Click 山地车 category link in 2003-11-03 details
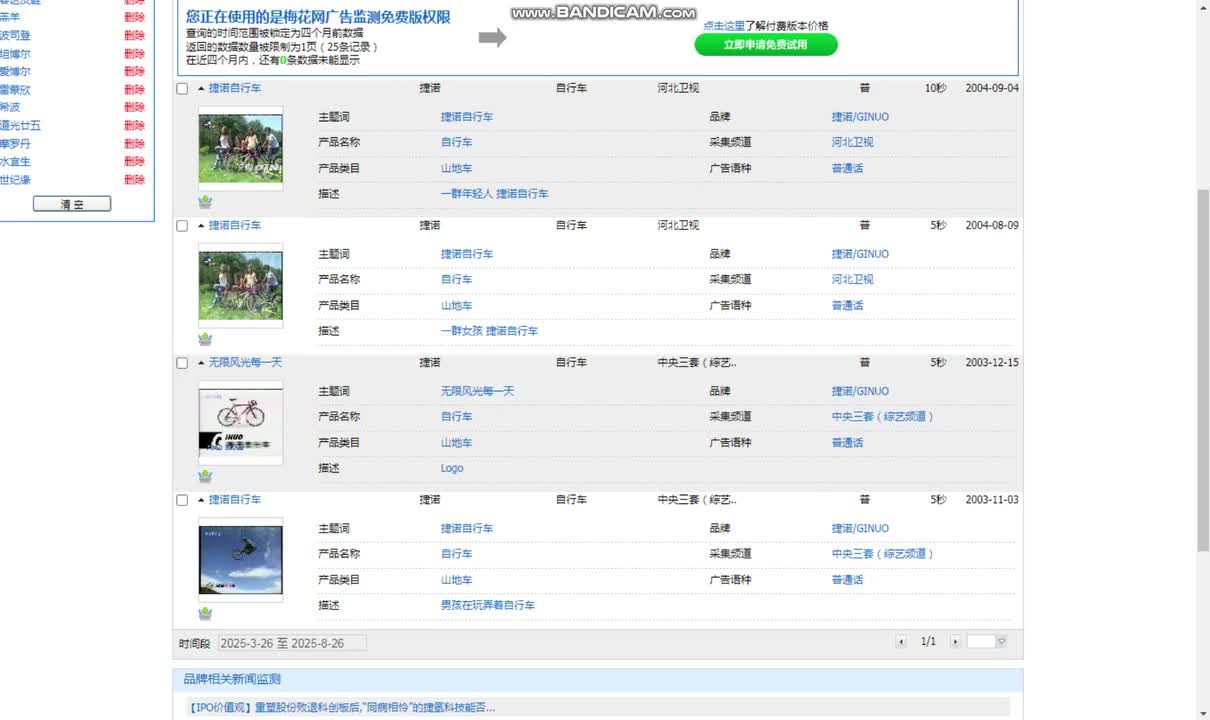The image size is (1210, 720). [456, 579]
